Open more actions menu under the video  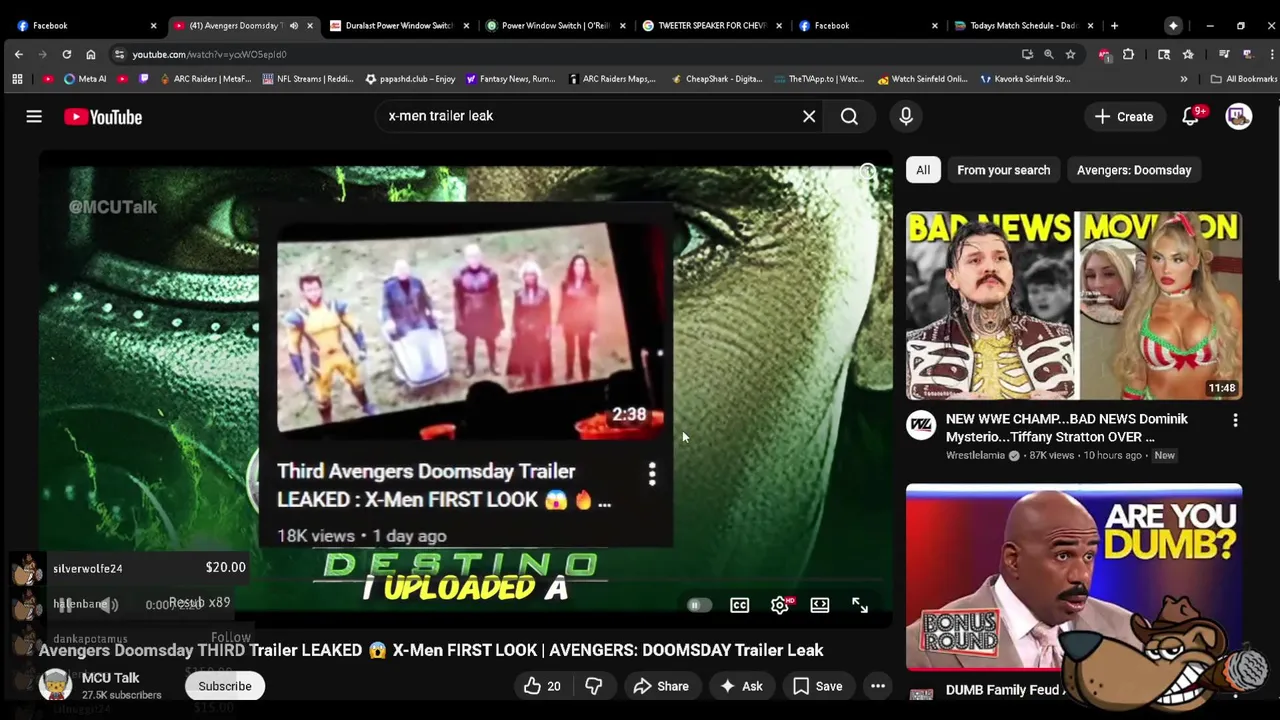tap(878, 686)
